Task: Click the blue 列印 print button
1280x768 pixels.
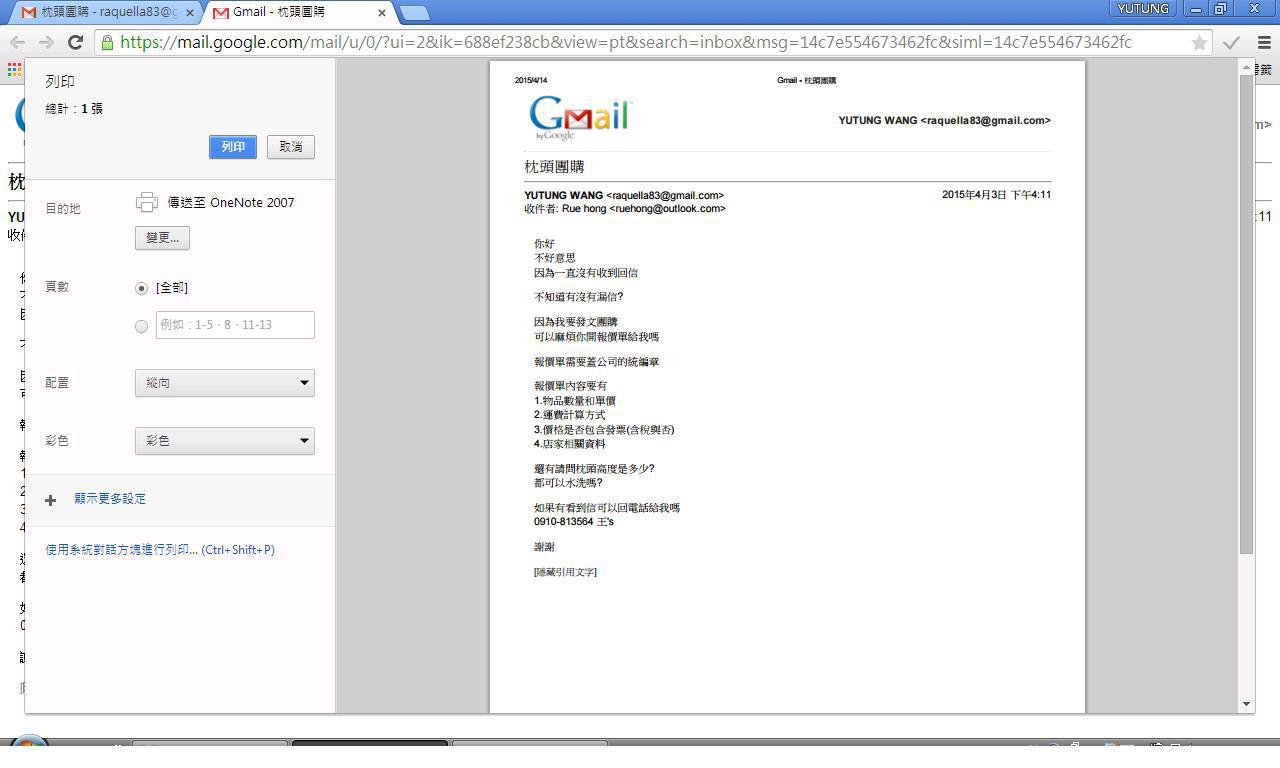Action: [x=233, y=147]
